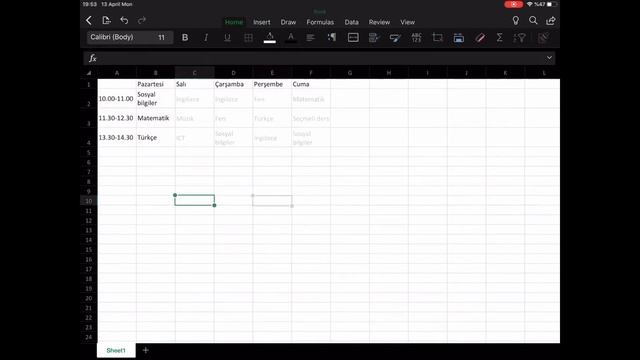Tap the fx insert function icon
Screen dimensions: 640x360
pos(93,58)
